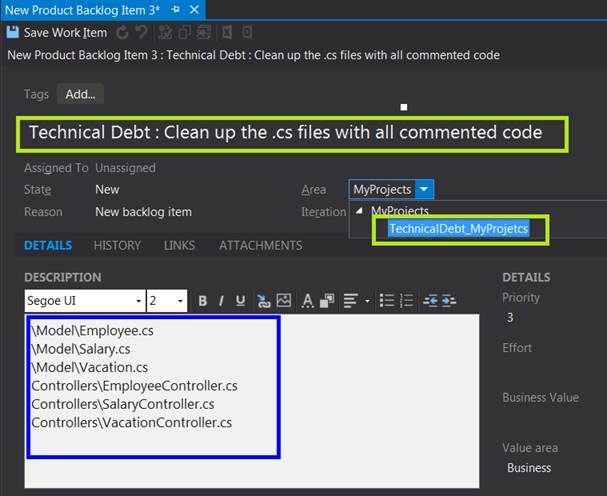Switch to the LINKS tab
The image size is (607, 496).
(x=179, y=245)
